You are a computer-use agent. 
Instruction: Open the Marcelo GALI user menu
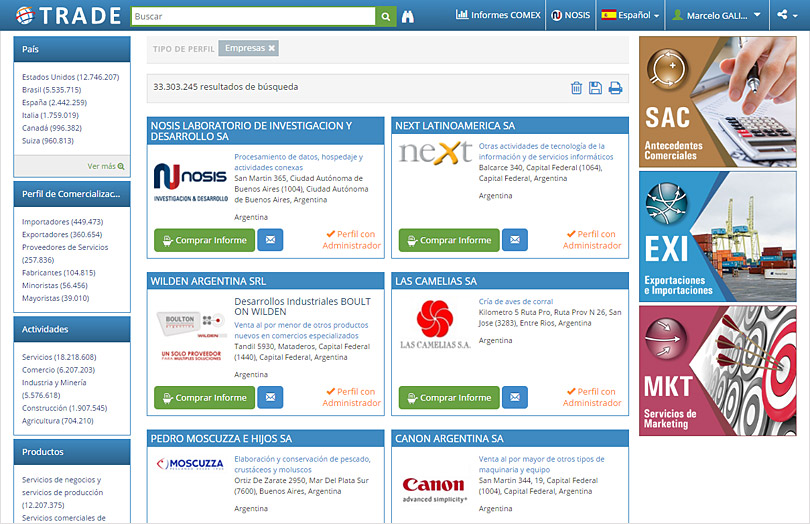tap(718, 15)
